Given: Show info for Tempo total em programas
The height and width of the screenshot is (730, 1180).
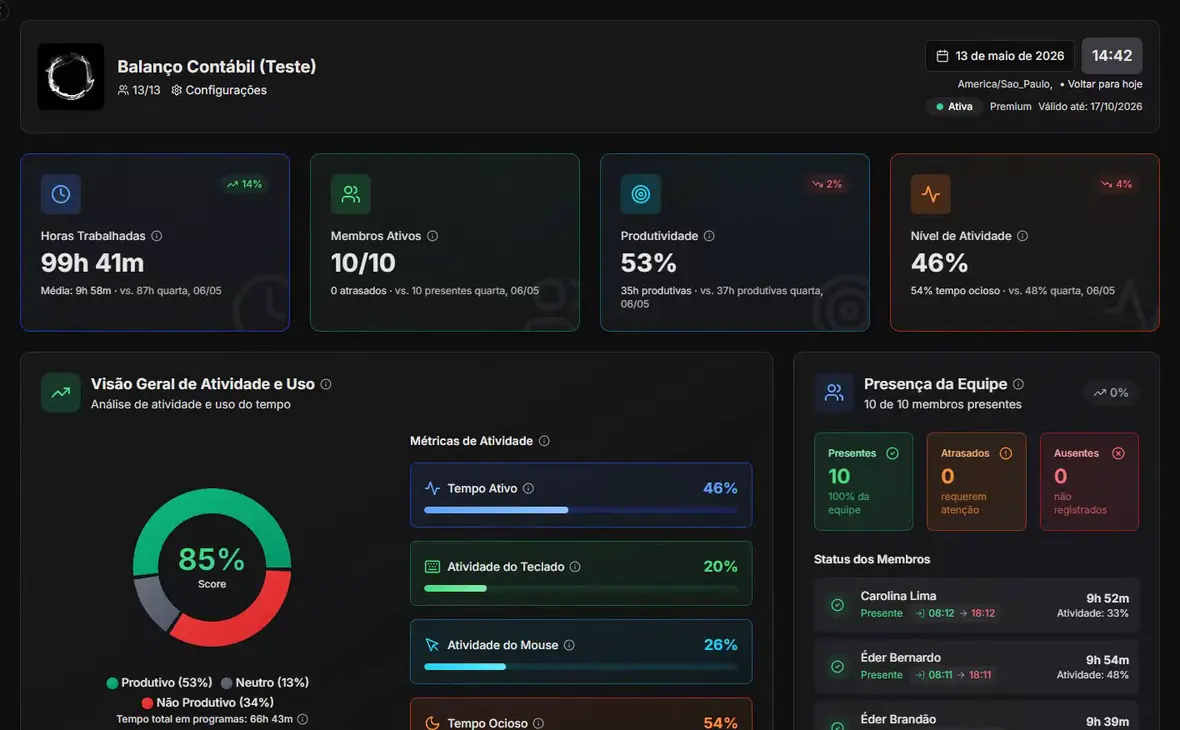Looking at the screenshot, I should (303, 719).
